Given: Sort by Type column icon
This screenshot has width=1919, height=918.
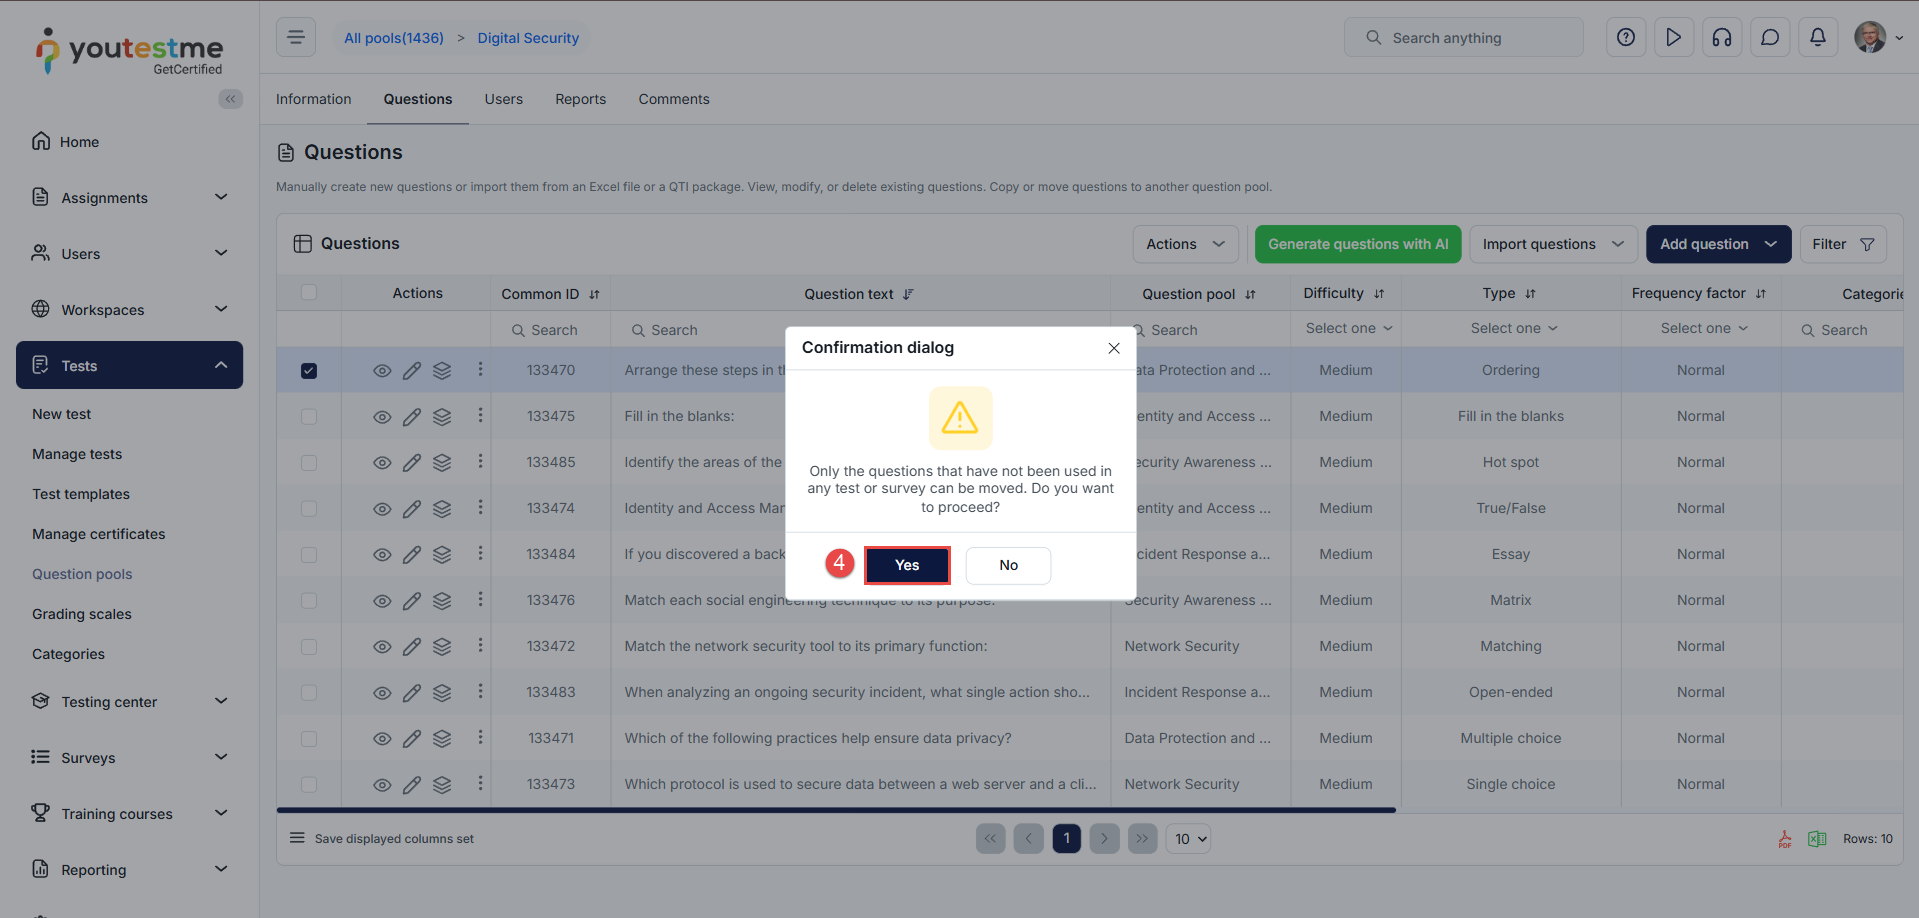Looking at the screenshot, I should (1530, 294).
